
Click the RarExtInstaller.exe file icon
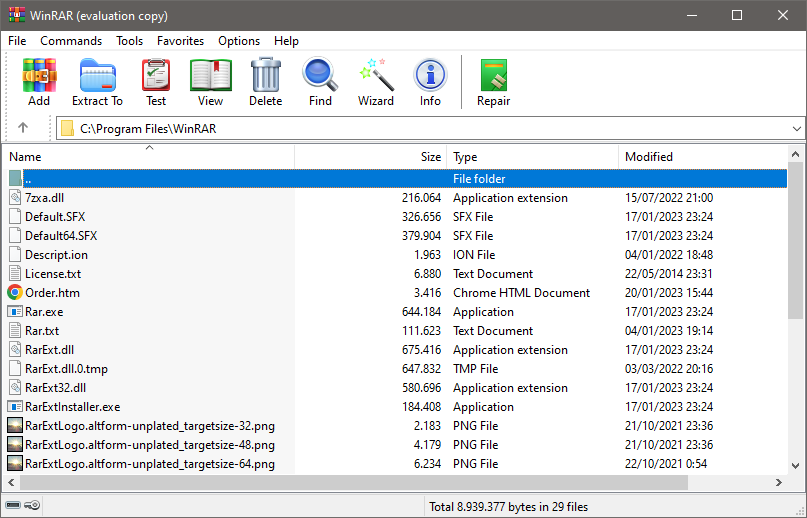pyautogui.click(x=15, y=407)
